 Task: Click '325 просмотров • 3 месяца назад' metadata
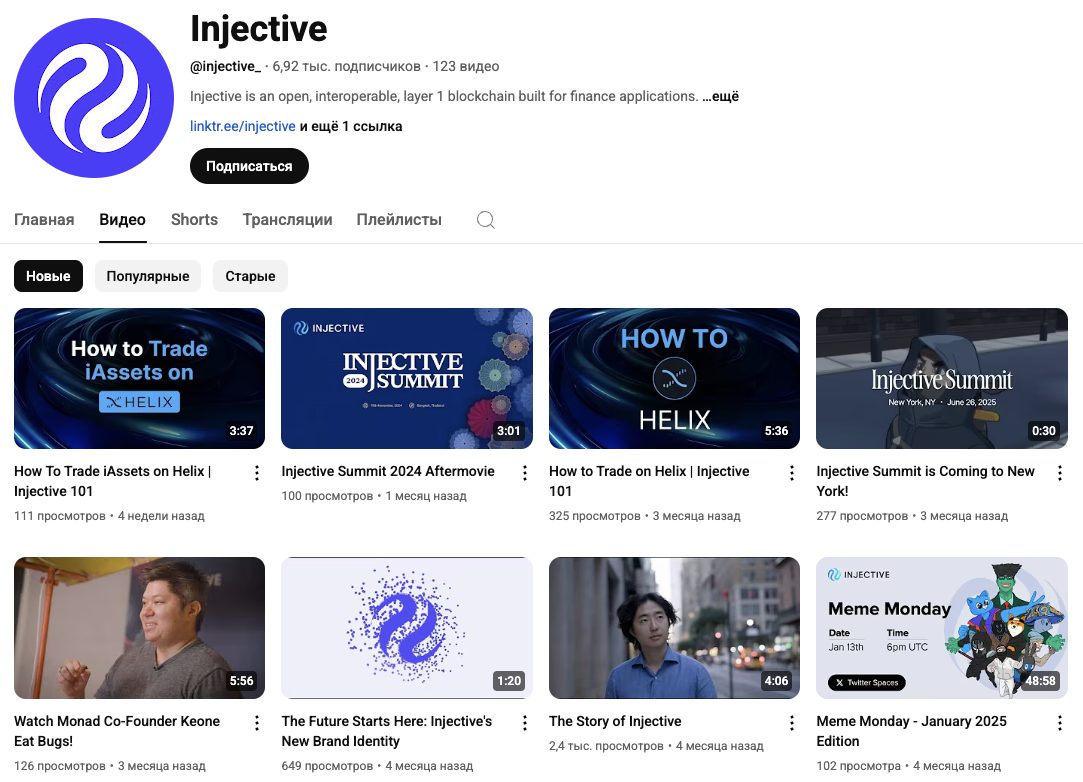click(x=644, y=516)
